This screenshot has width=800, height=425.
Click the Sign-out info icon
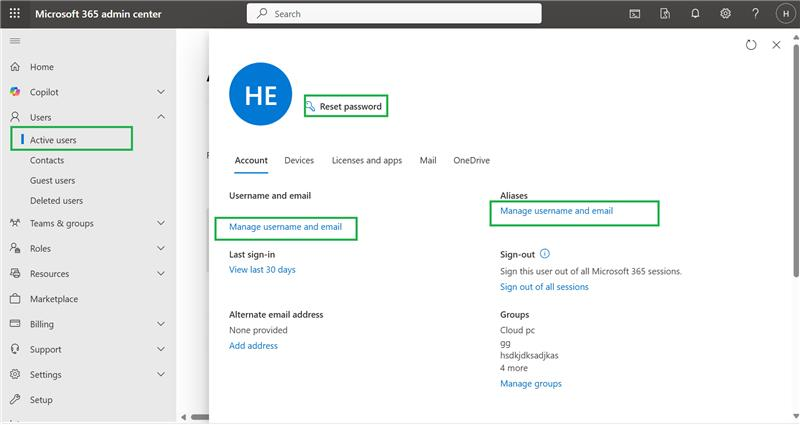[545, 254]
